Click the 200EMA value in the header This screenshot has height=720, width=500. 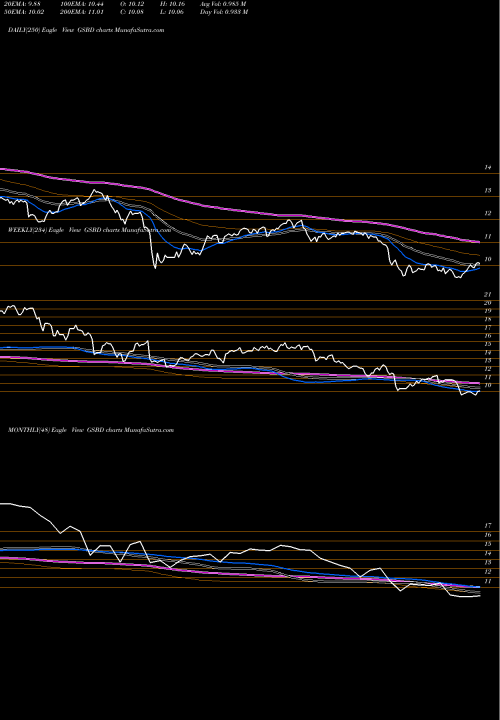(x=84, y=12)
